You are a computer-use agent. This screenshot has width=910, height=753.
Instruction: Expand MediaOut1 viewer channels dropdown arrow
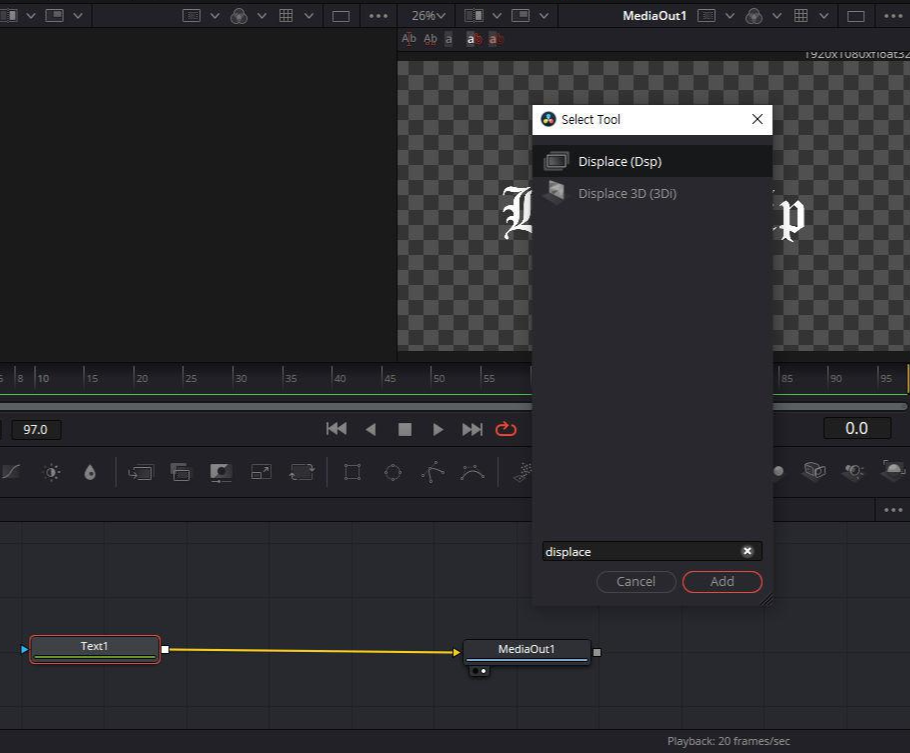[777, 16]
